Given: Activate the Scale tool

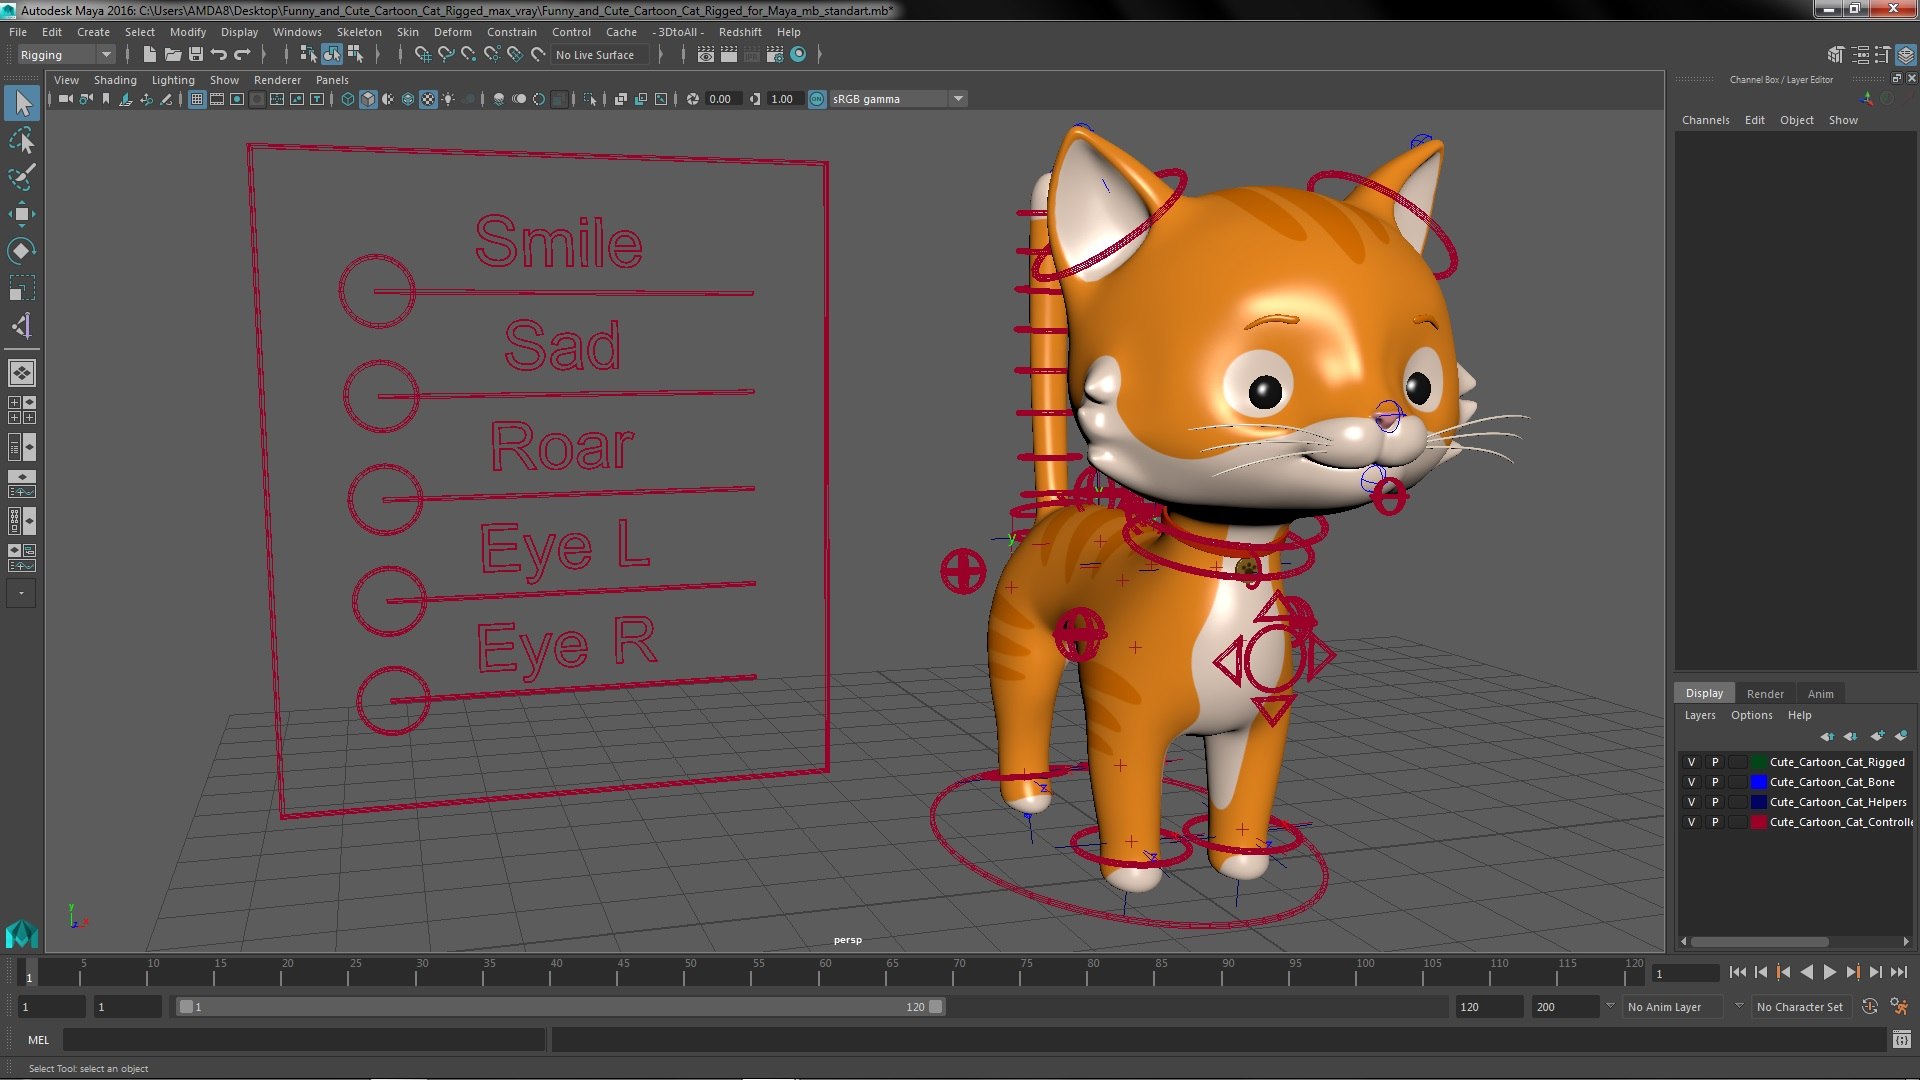Looking at the screenshot, I should tap(22, 288).
